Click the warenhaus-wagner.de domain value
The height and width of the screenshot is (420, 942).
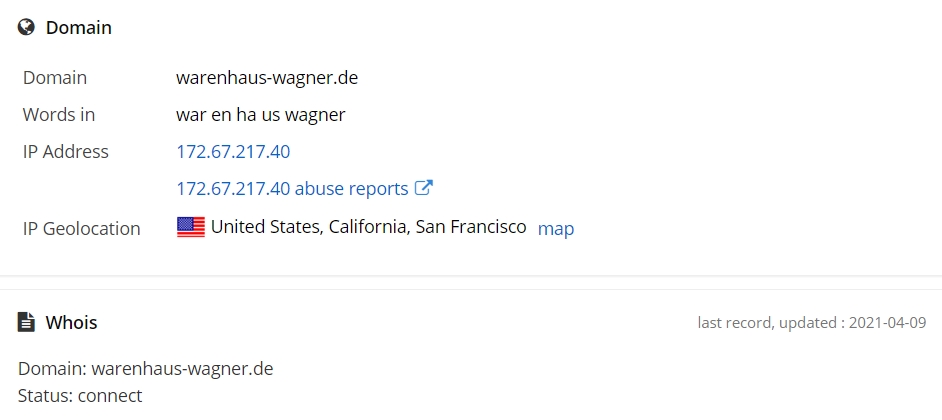click(267, 78)
